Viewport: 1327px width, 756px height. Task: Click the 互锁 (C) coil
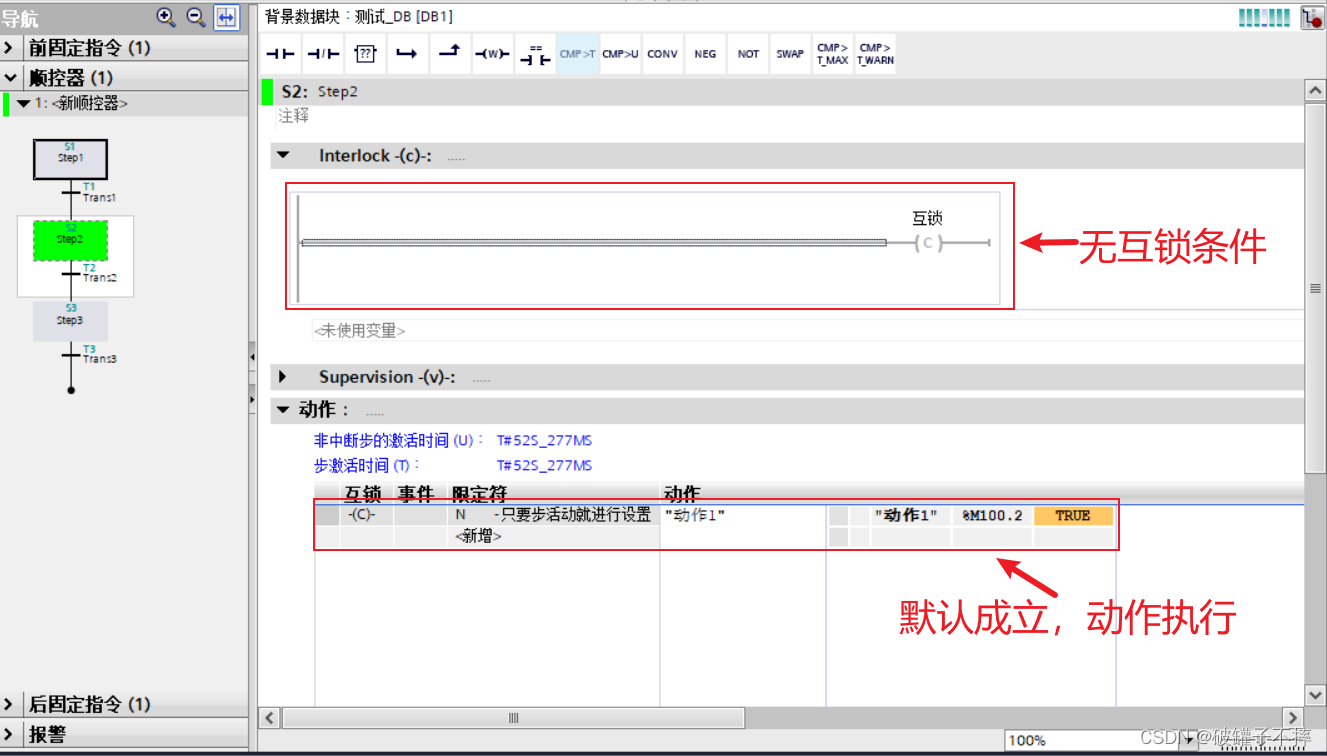pos(927,242)
